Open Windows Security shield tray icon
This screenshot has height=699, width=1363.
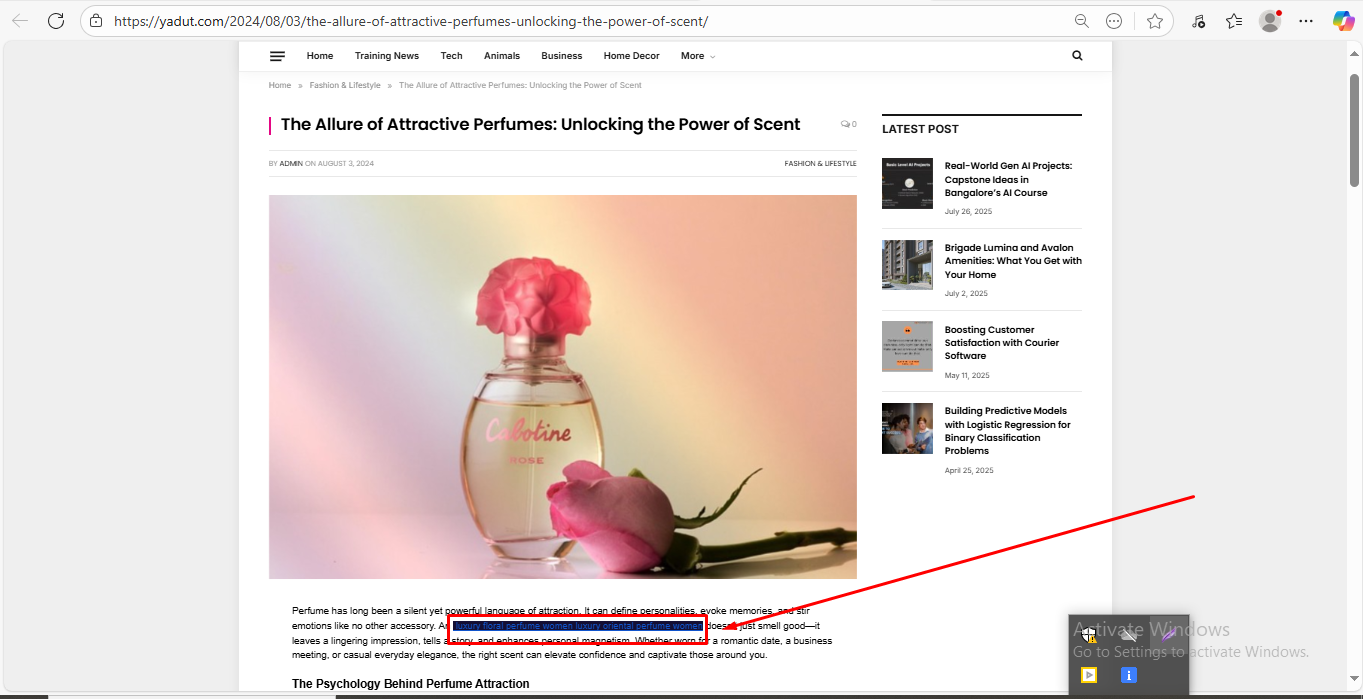[x=1089, y=634]
